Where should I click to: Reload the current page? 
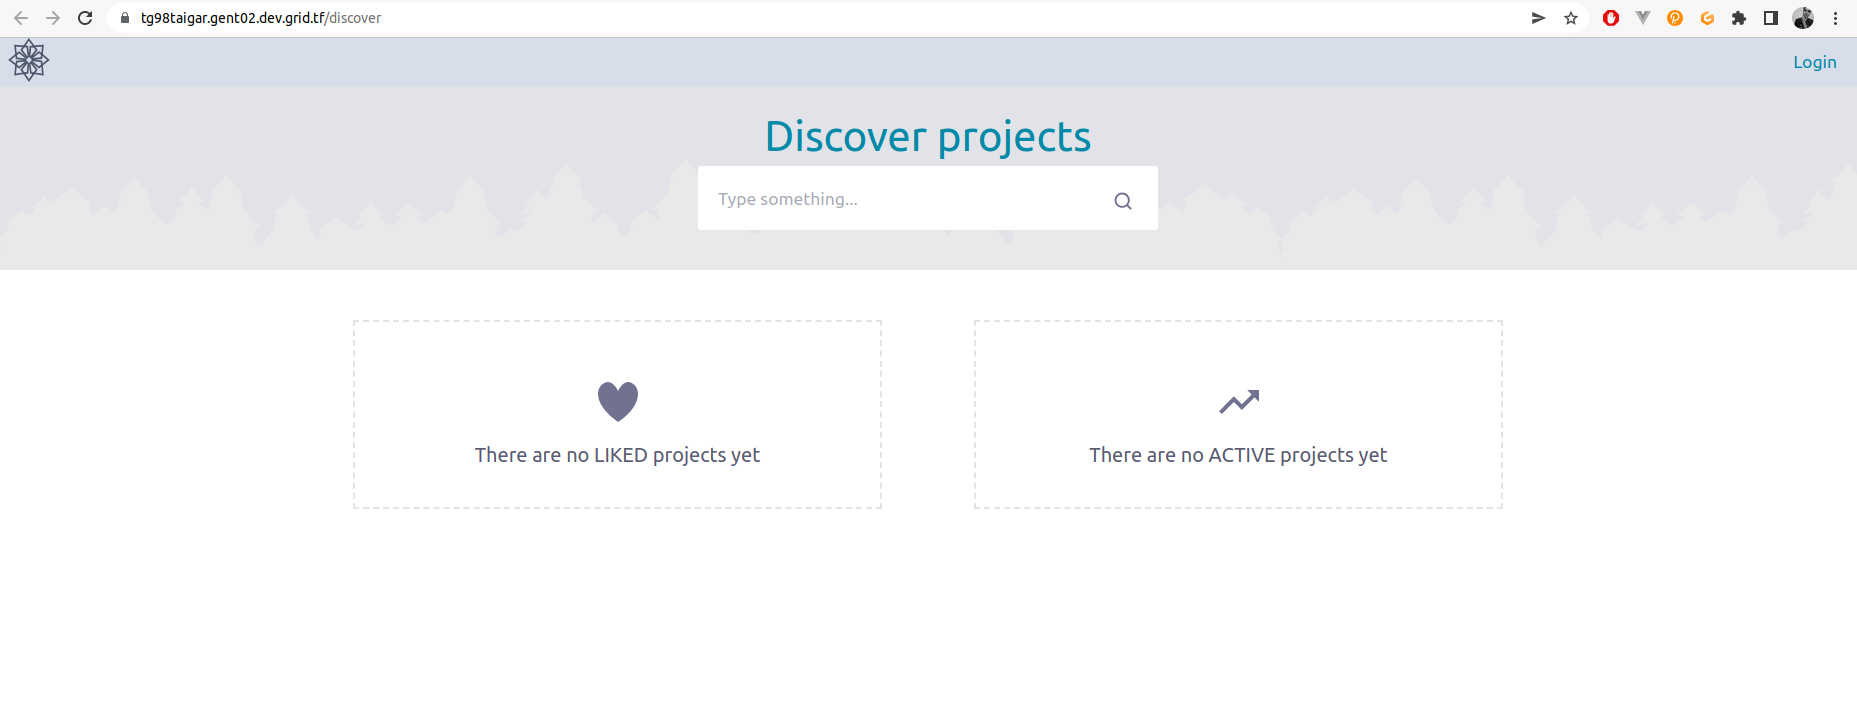pyautogui.click(x=85, y=18)
